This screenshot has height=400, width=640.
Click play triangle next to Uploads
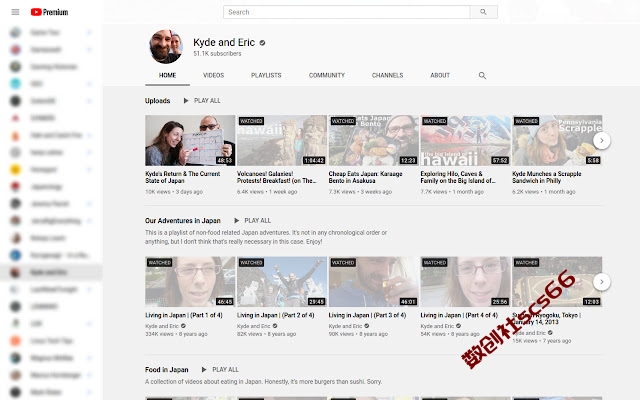(186, 100)
